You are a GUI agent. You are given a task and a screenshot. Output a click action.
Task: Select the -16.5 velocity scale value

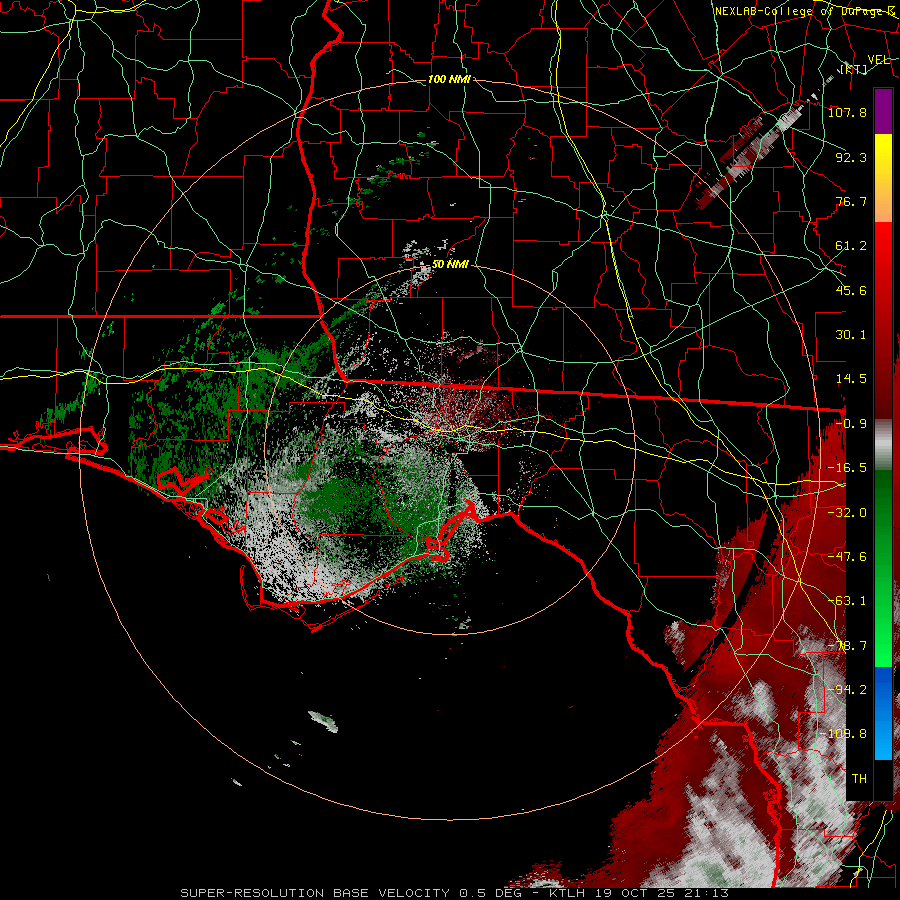847,468
